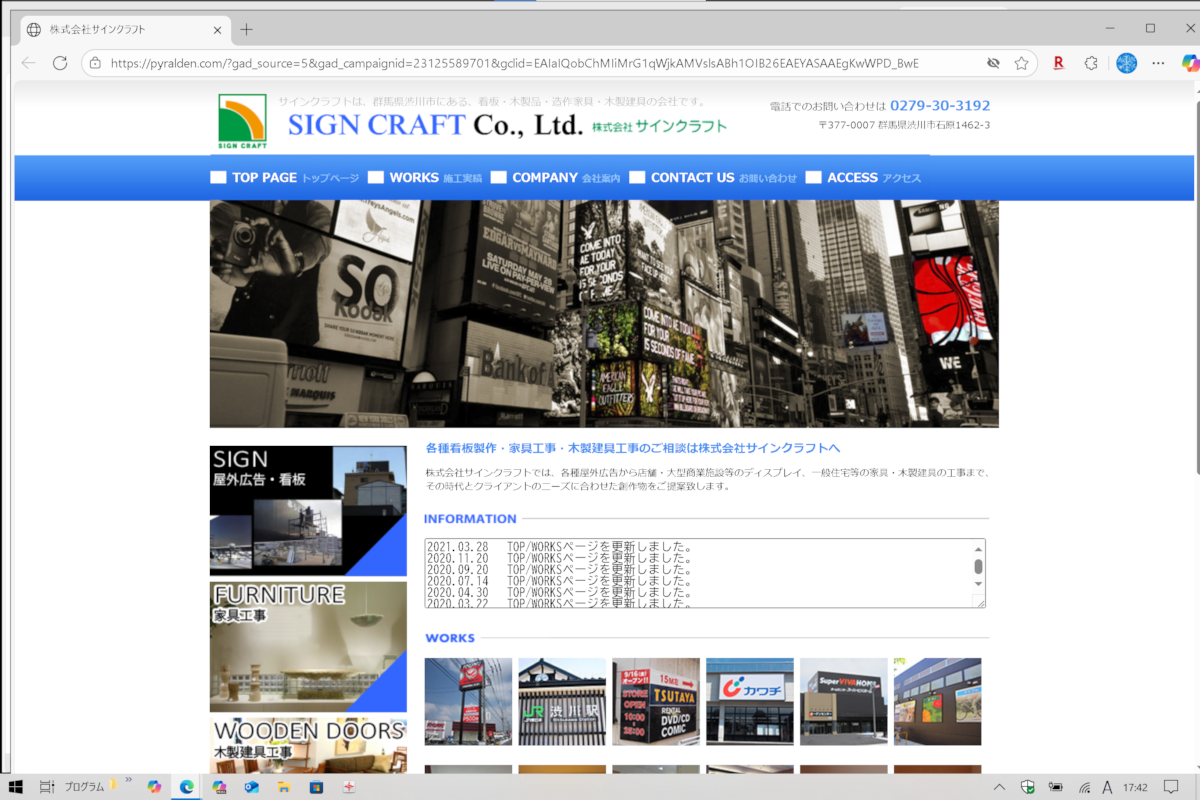Open the COMPANY 会社案内 page

[x=555, y=178]
